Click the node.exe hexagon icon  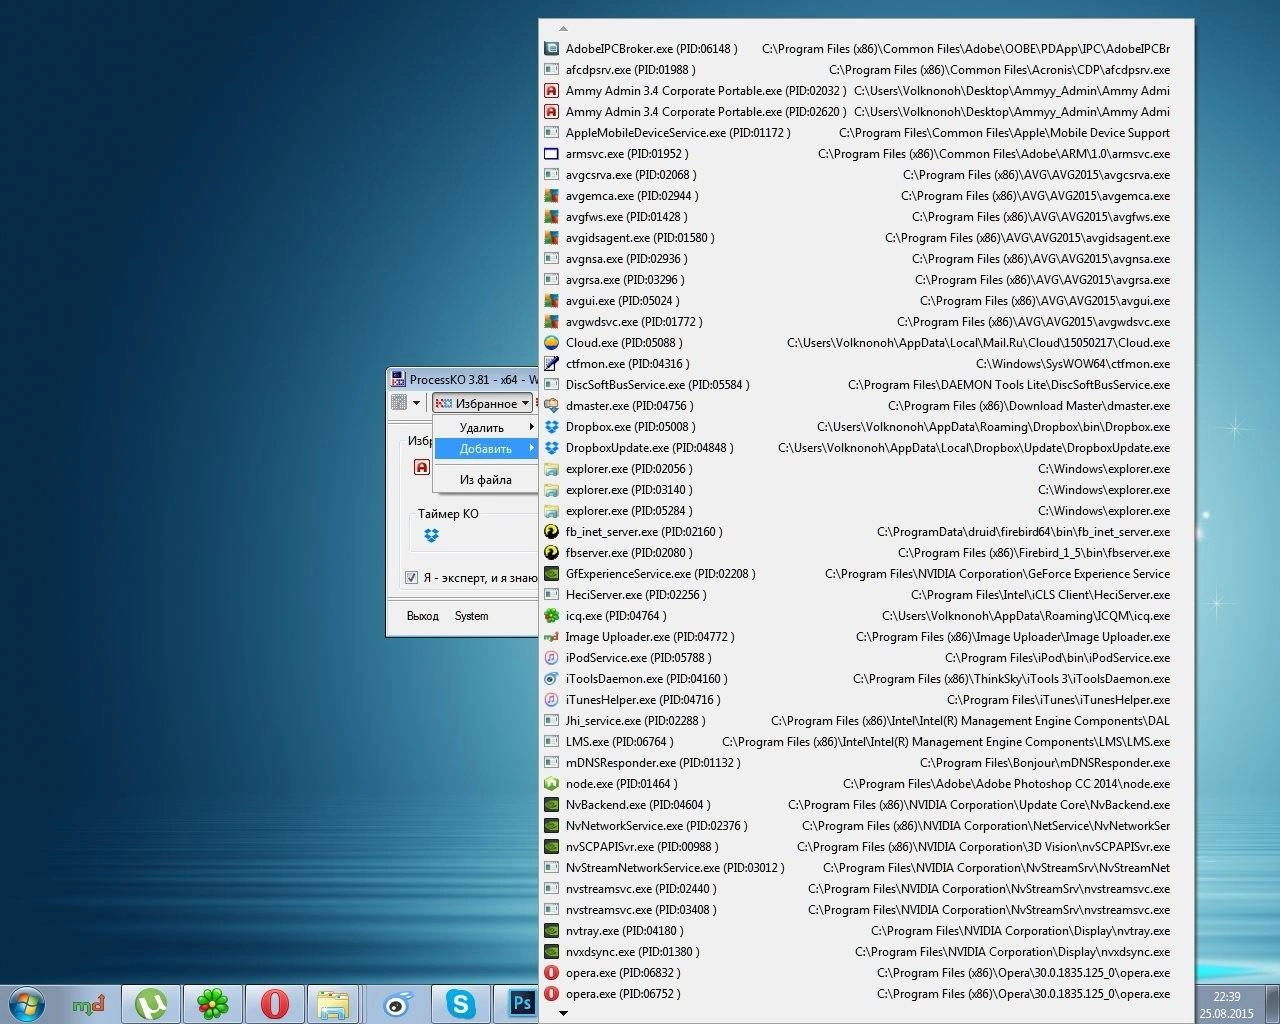point(551,783)
